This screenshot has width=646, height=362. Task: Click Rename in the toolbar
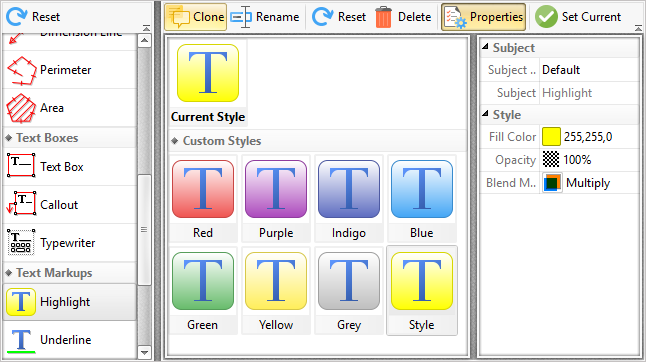coord(265,17)
